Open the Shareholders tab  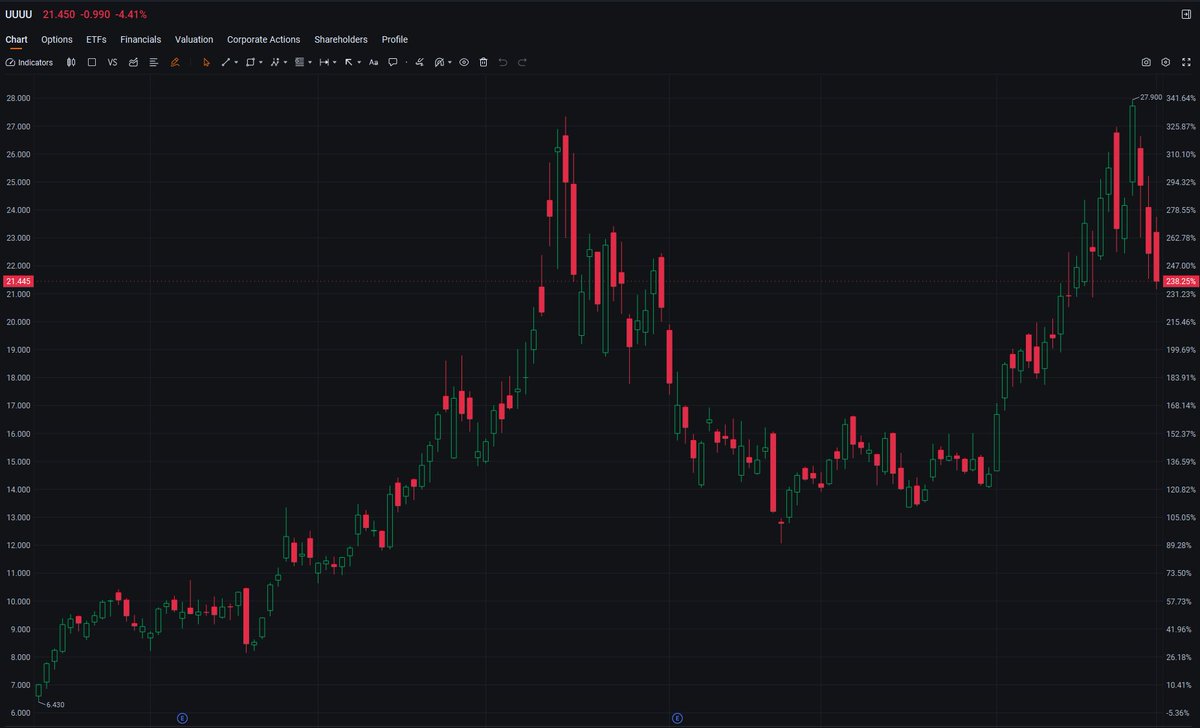click(341, 40)
